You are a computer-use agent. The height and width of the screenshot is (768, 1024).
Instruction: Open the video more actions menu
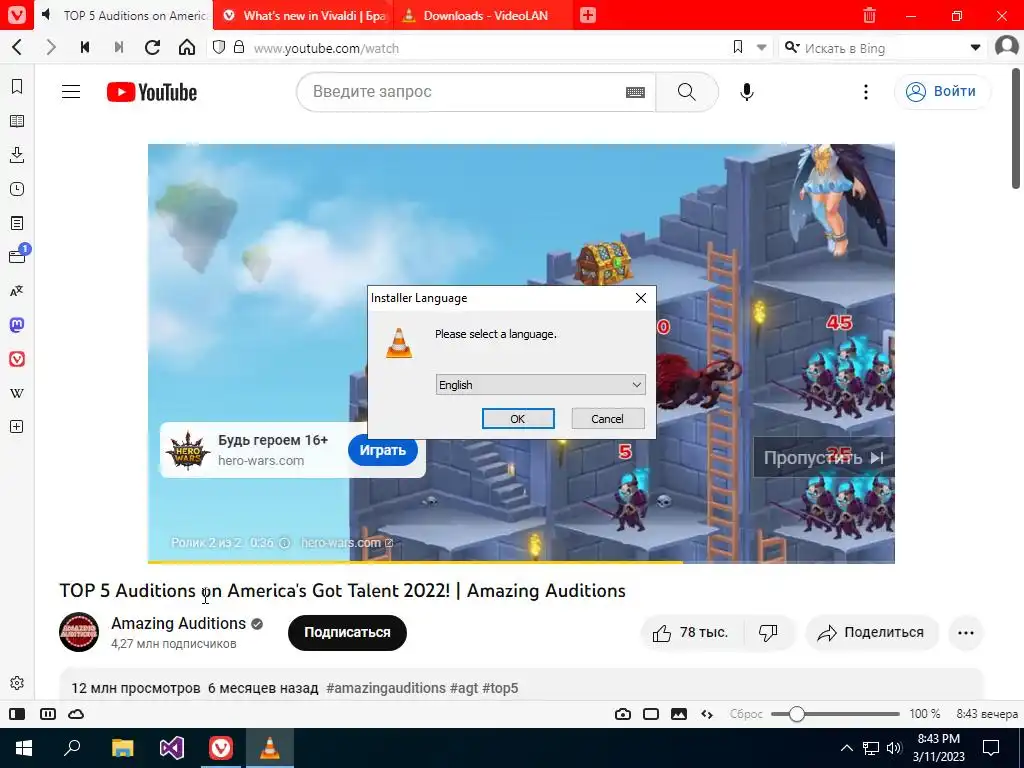pos(966,633)
